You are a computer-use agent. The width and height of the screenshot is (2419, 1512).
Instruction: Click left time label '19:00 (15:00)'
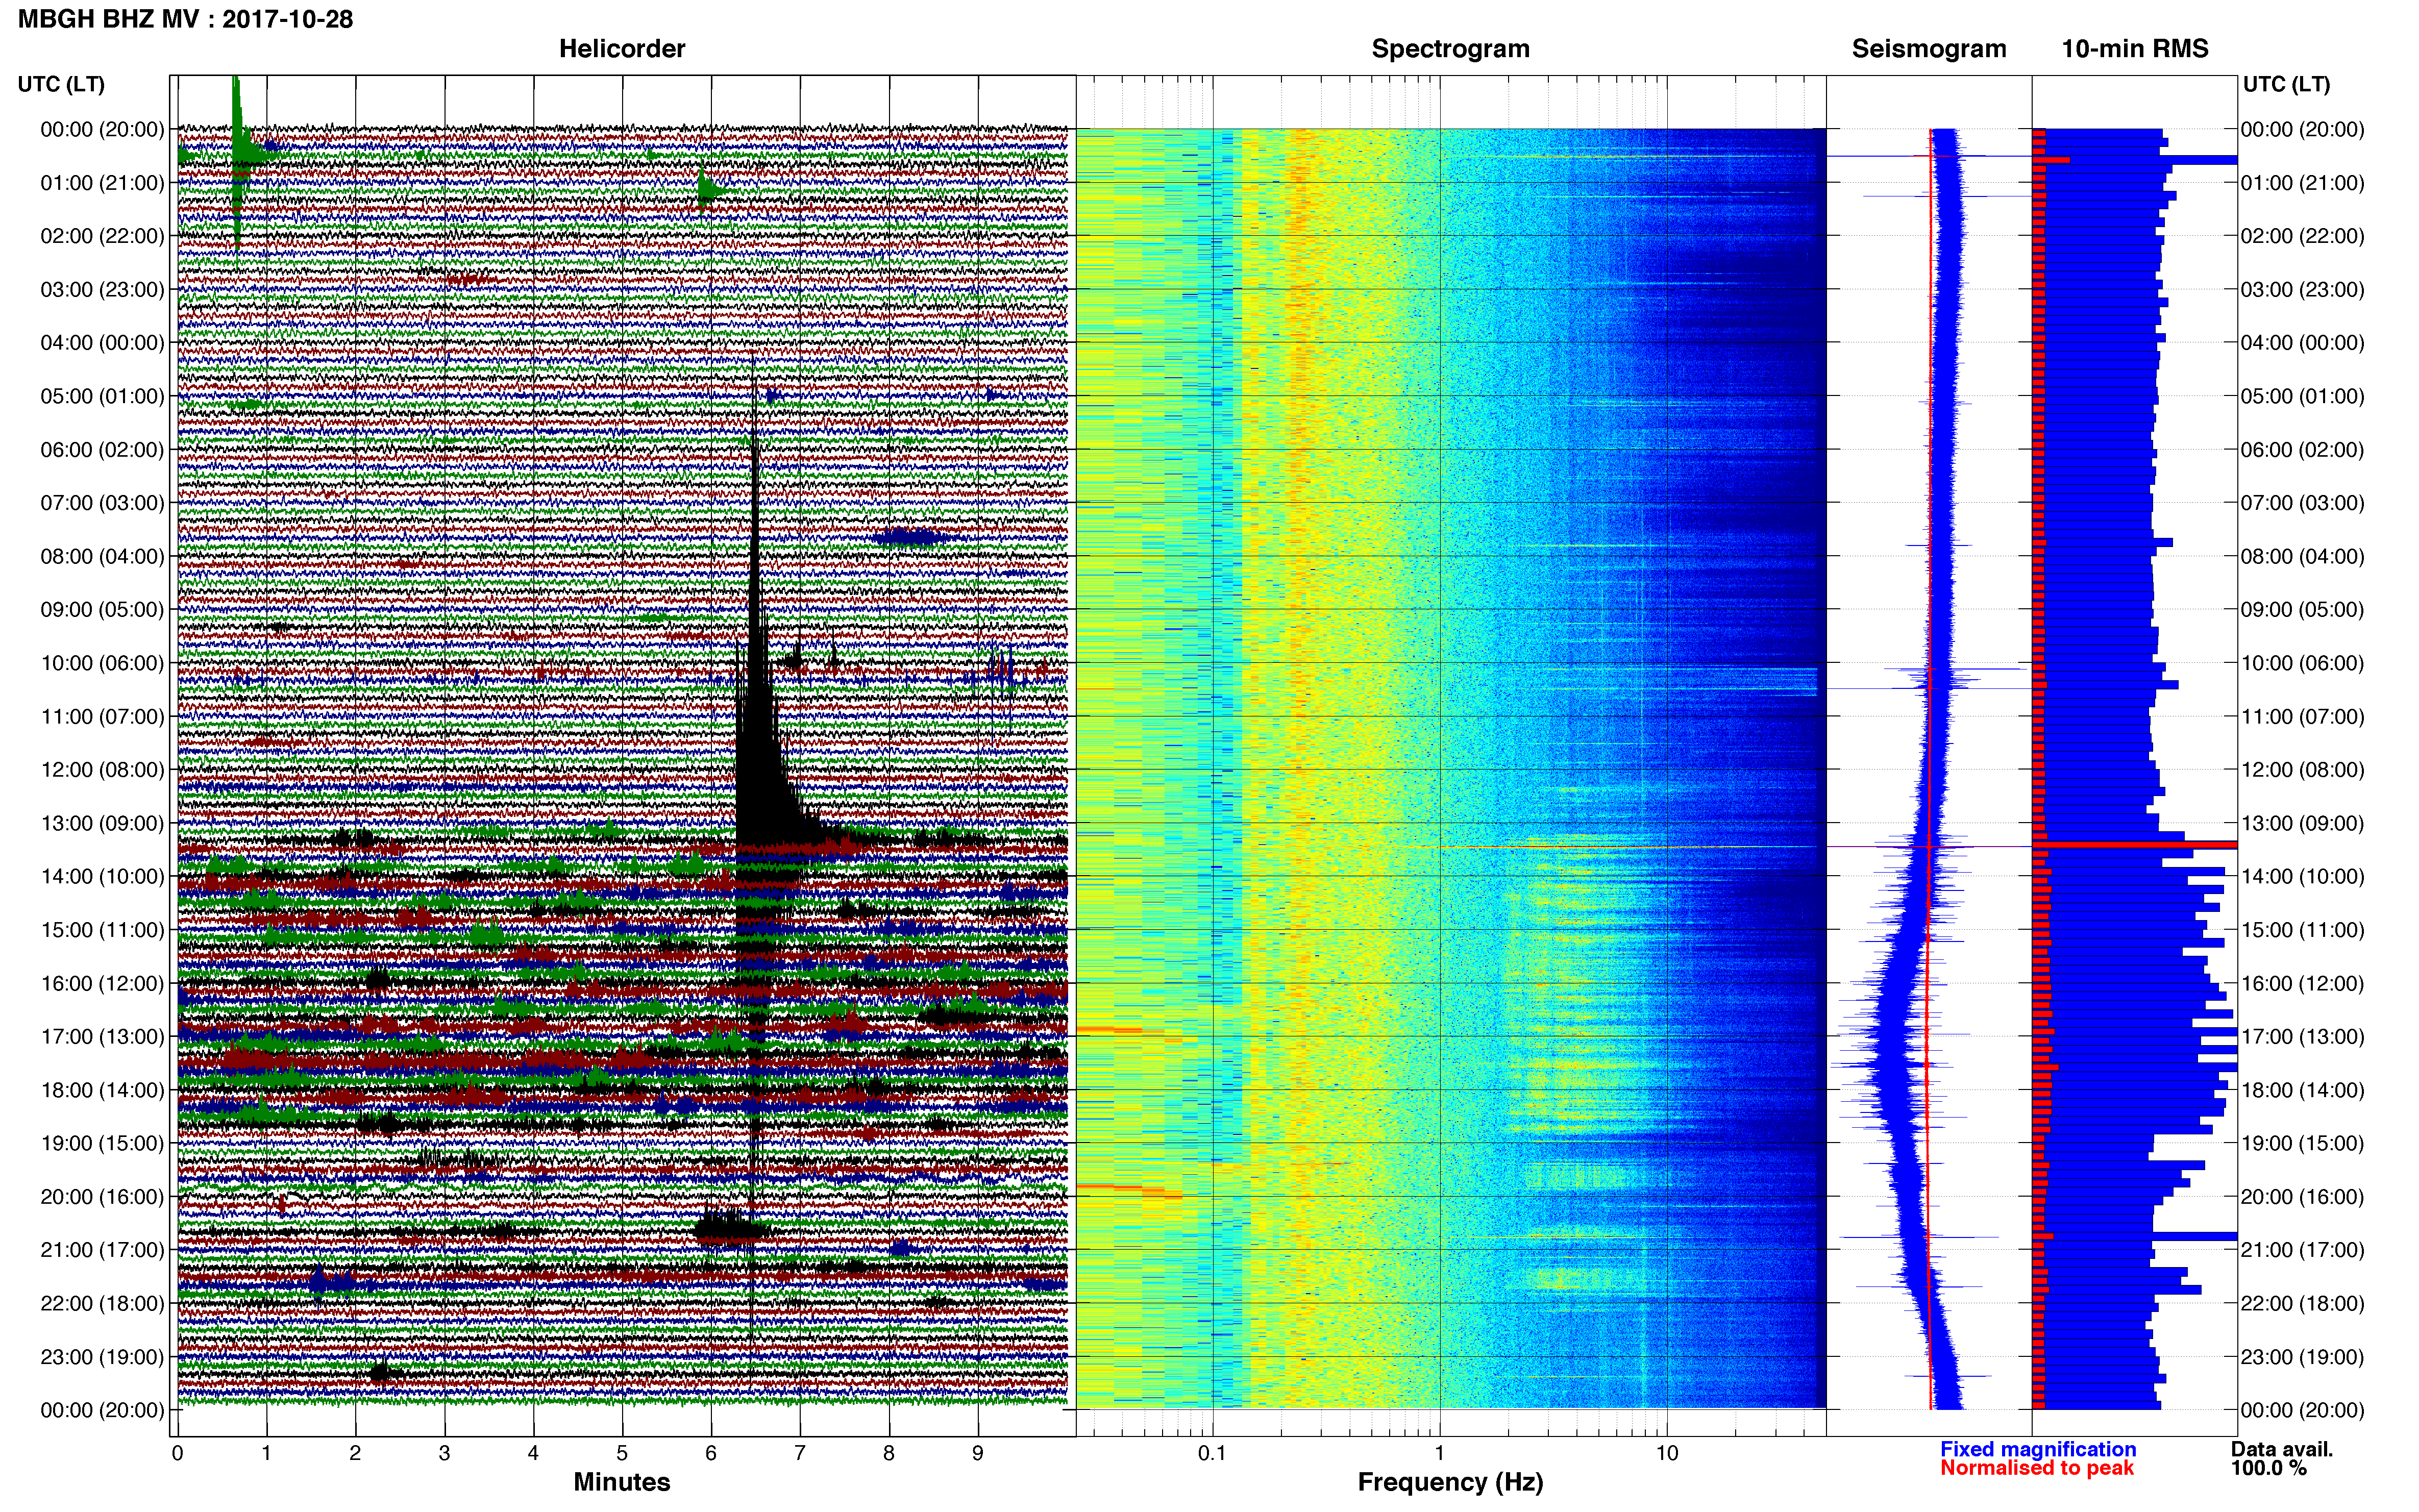pos(102,1143)
